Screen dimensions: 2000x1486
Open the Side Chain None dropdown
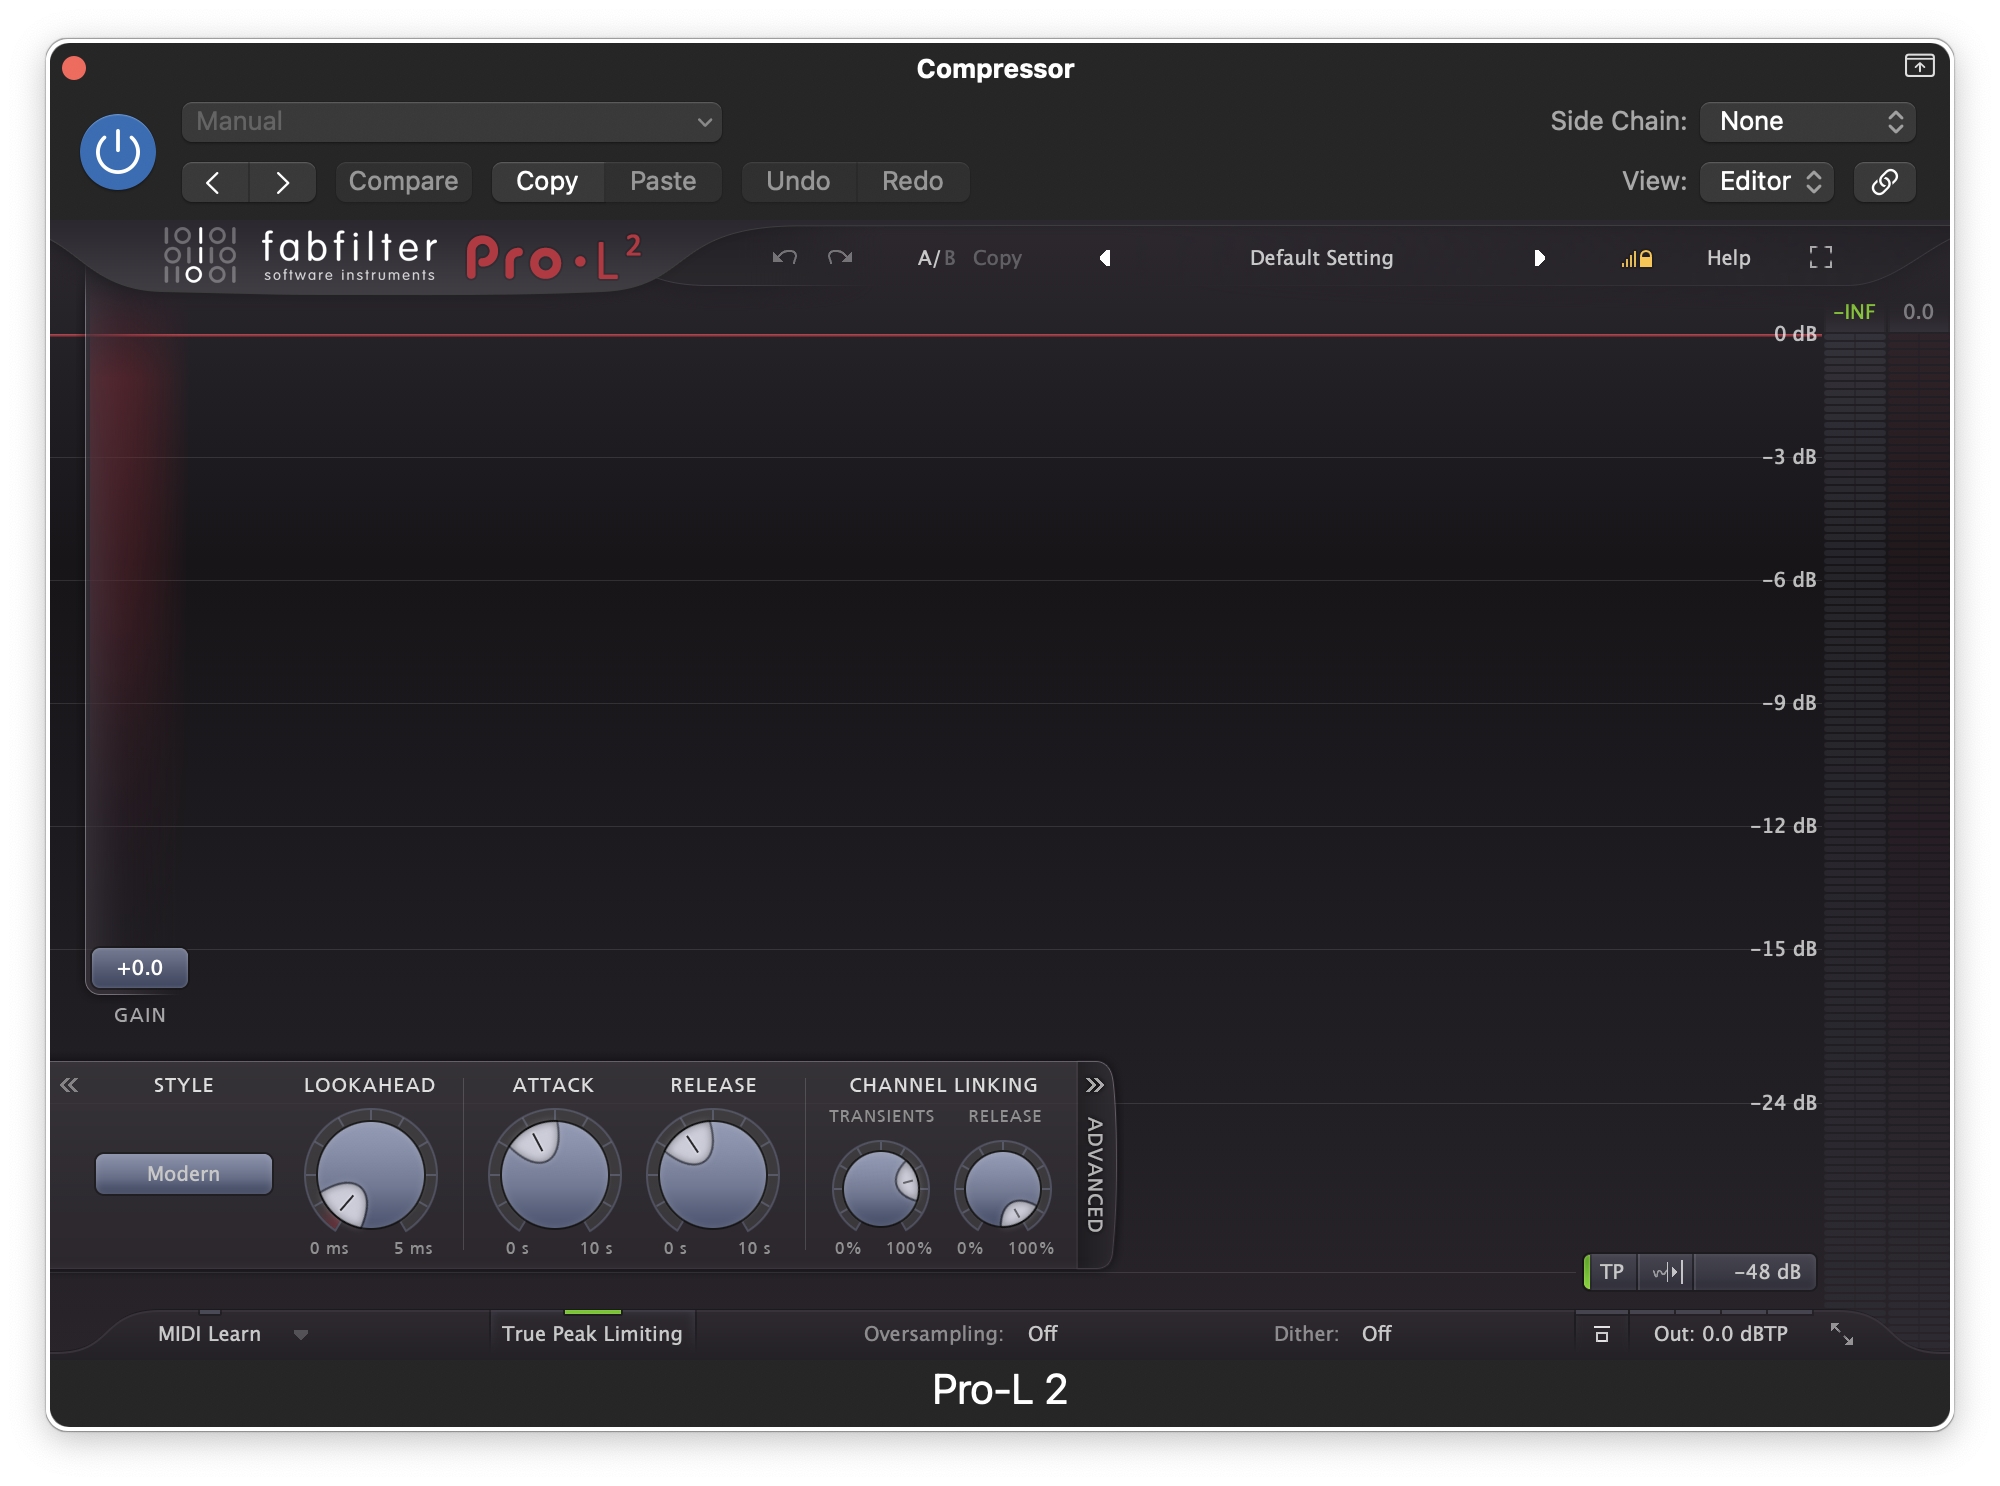[x=1808, y=122]
